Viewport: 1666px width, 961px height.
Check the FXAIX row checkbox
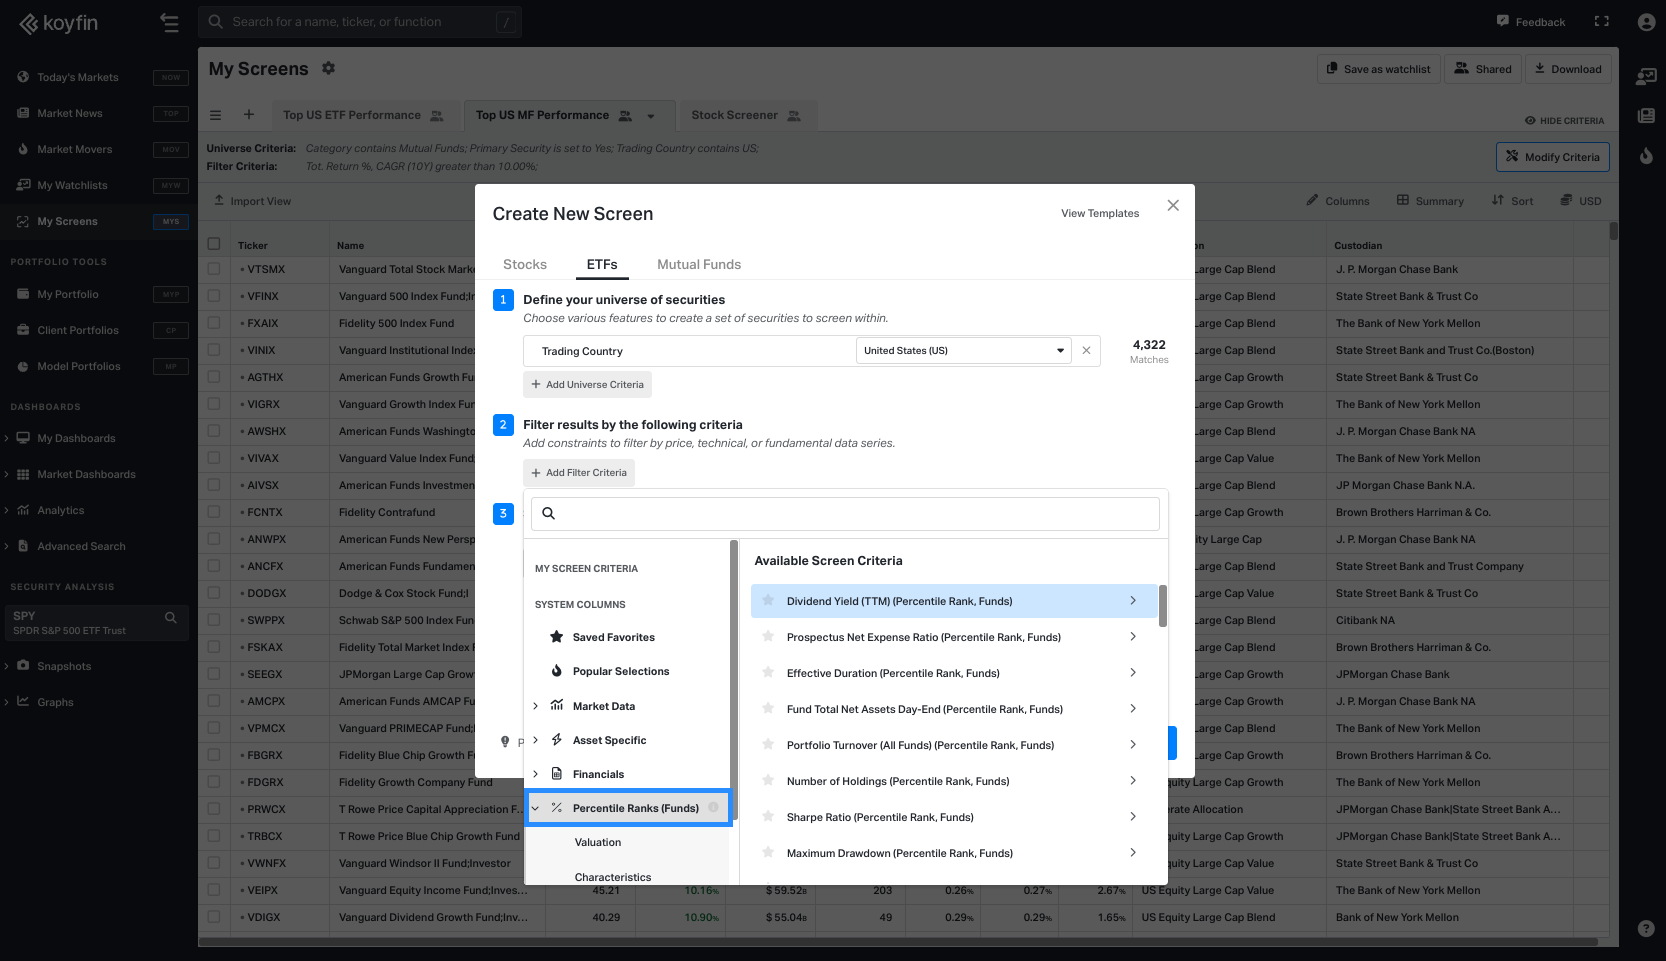click(x=214, y=323)
